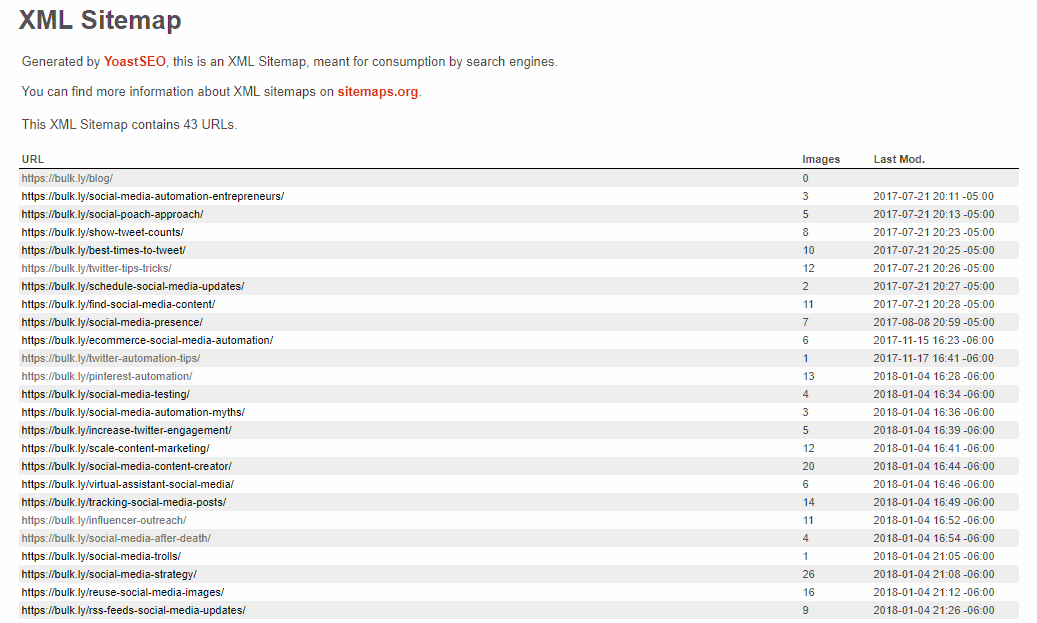Open the social-media-trolls URL
The image size is (1037, 623).
(101, 556)
